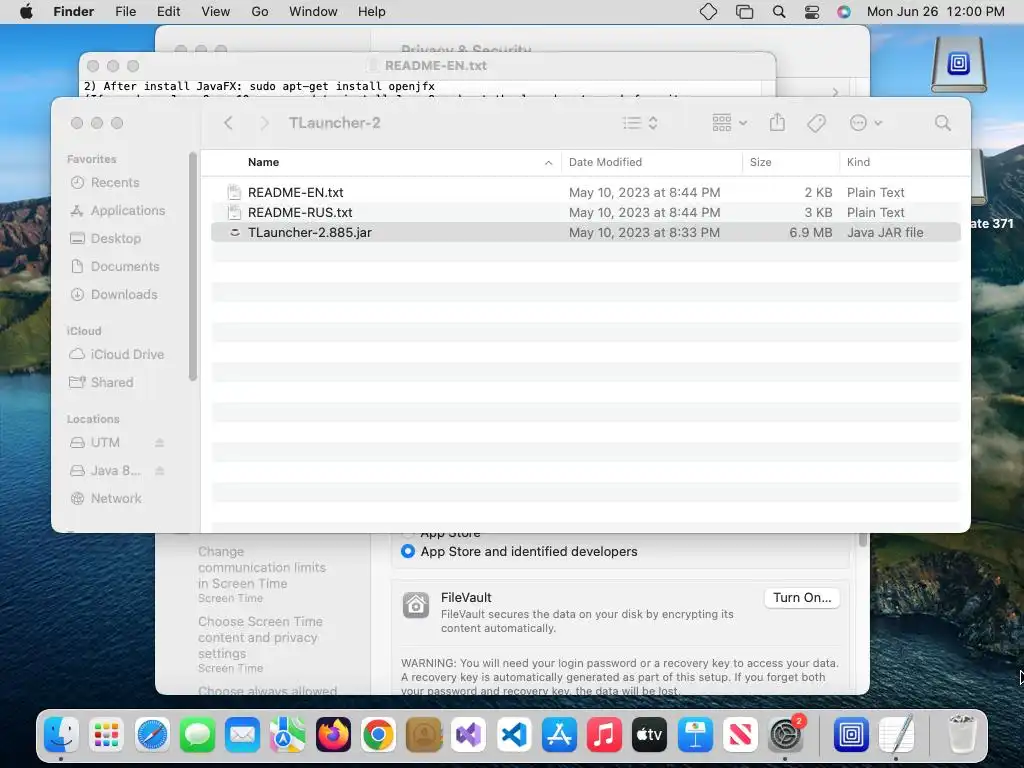
Task: Open the Finder menu
Action: (x=73, y=12)
